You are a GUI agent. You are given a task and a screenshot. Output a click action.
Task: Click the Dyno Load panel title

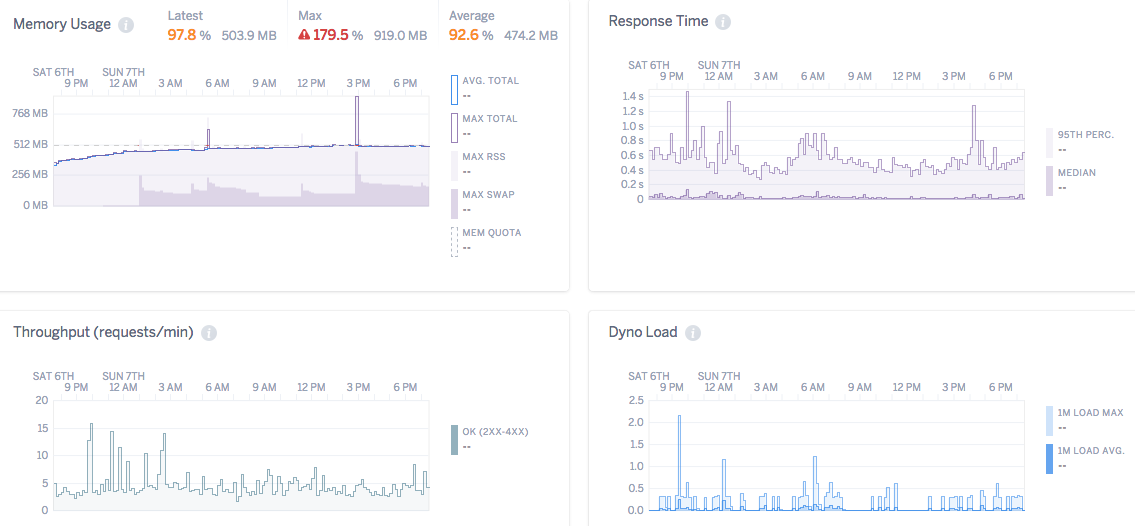pyautogui.click(x=643, y=332)
